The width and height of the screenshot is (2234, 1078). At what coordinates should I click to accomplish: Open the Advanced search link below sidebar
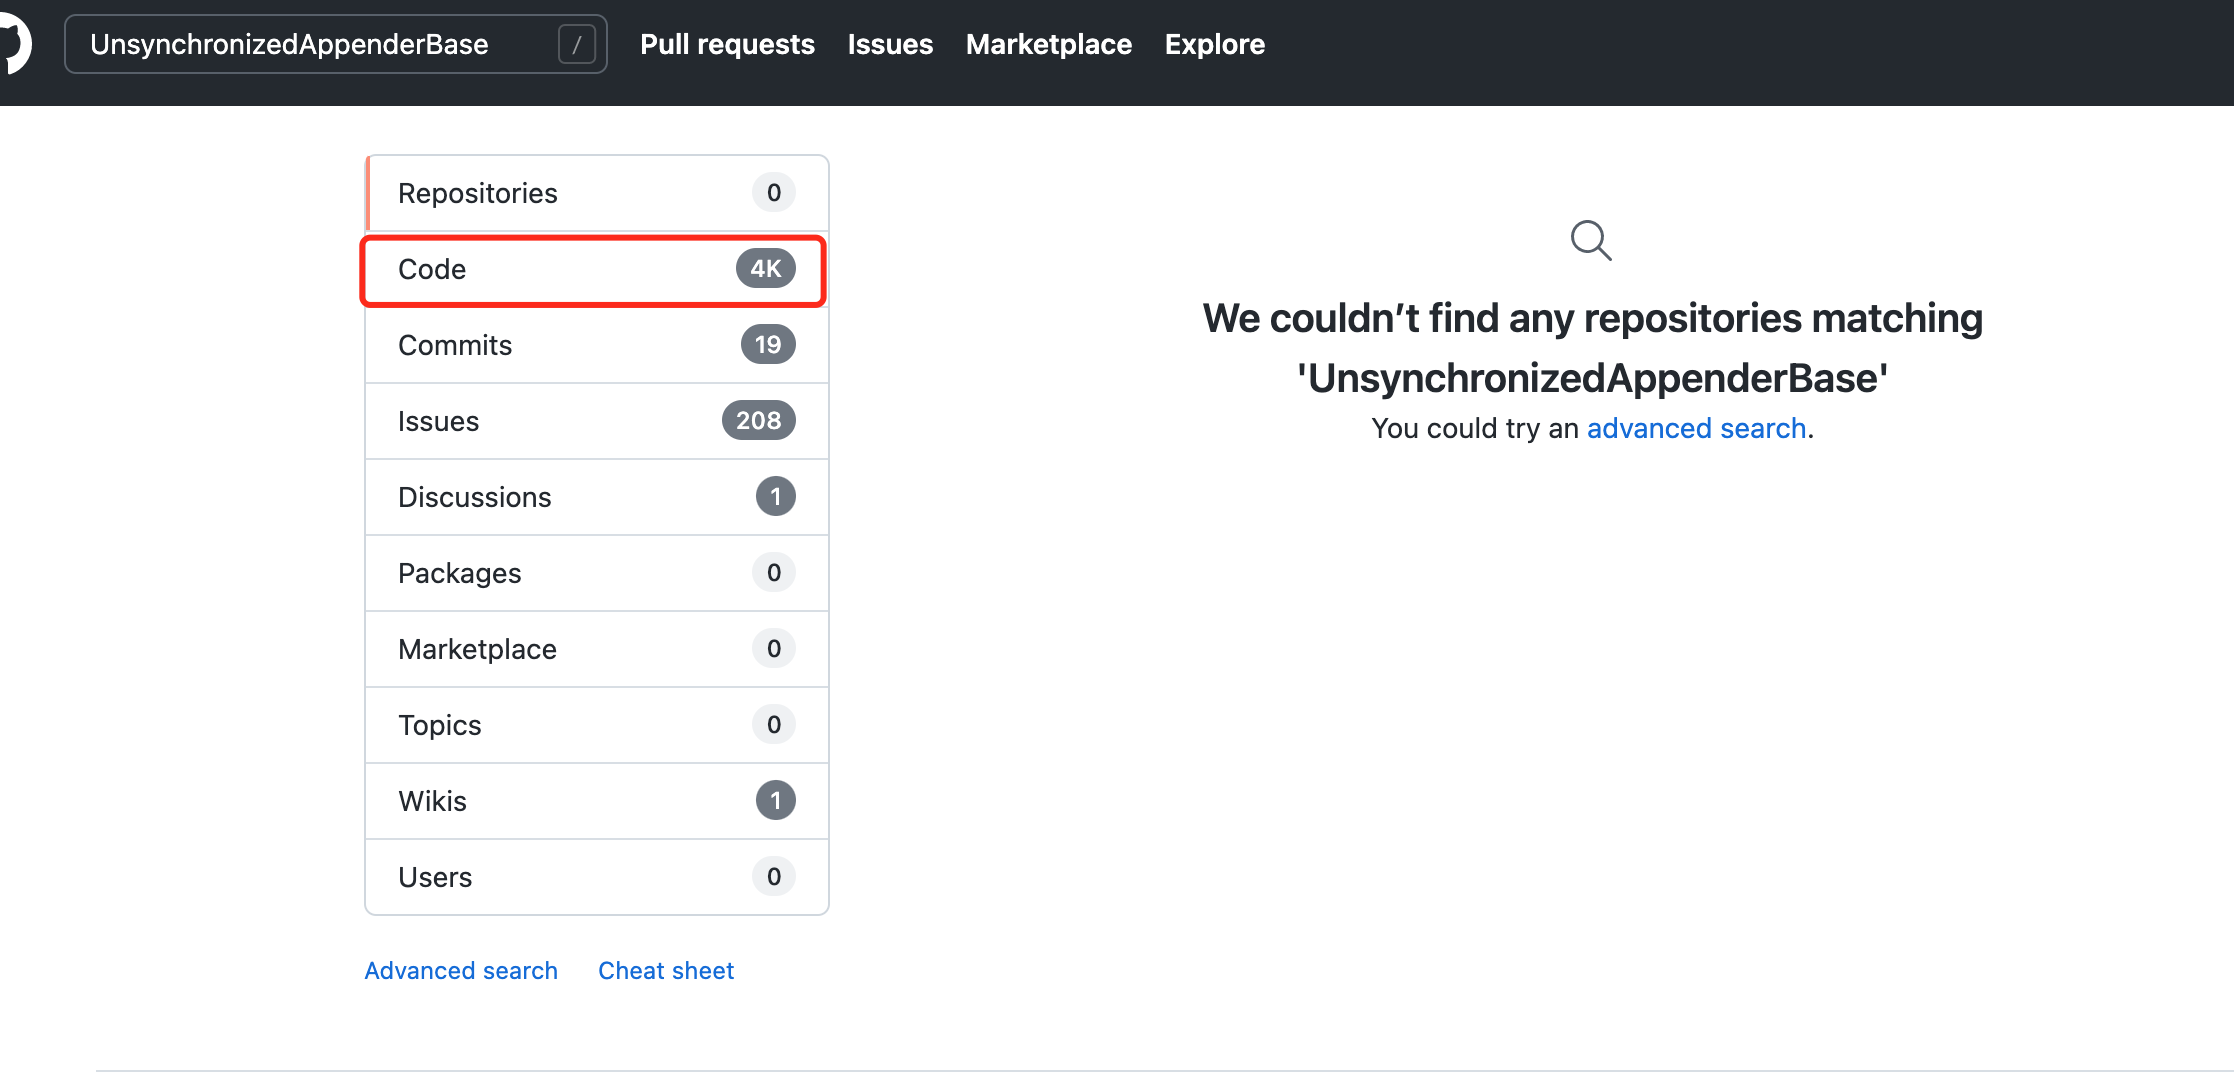461,971
